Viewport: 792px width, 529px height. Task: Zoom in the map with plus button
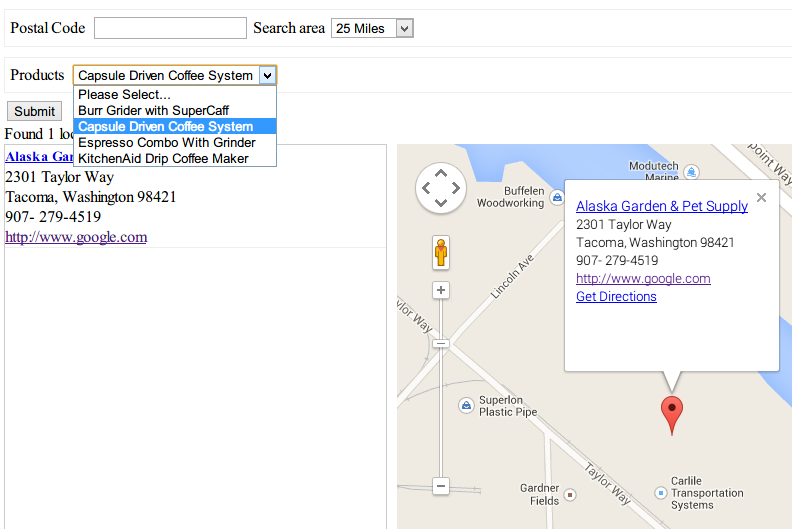click(x=441, y=290)
